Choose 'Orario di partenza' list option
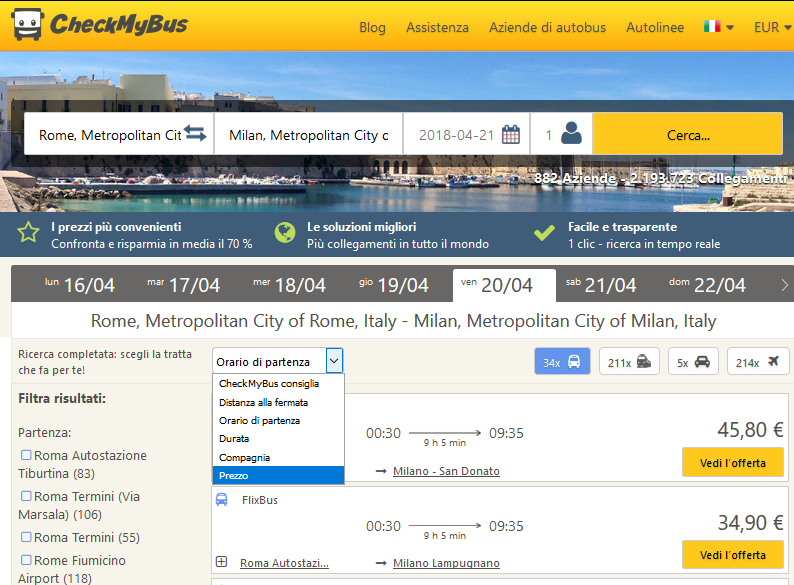 279,420
